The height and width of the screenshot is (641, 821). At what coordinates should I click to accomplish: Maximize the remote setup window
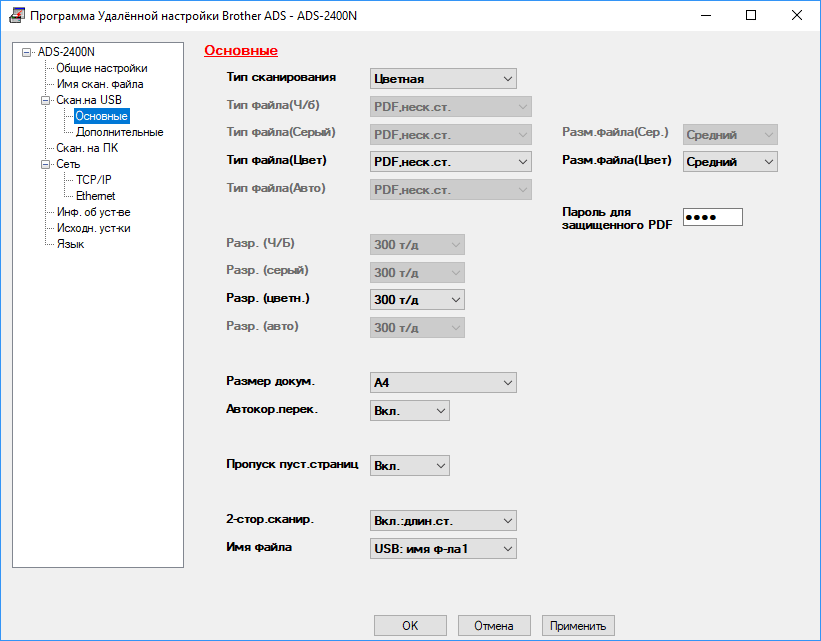(x=751, y=15)
